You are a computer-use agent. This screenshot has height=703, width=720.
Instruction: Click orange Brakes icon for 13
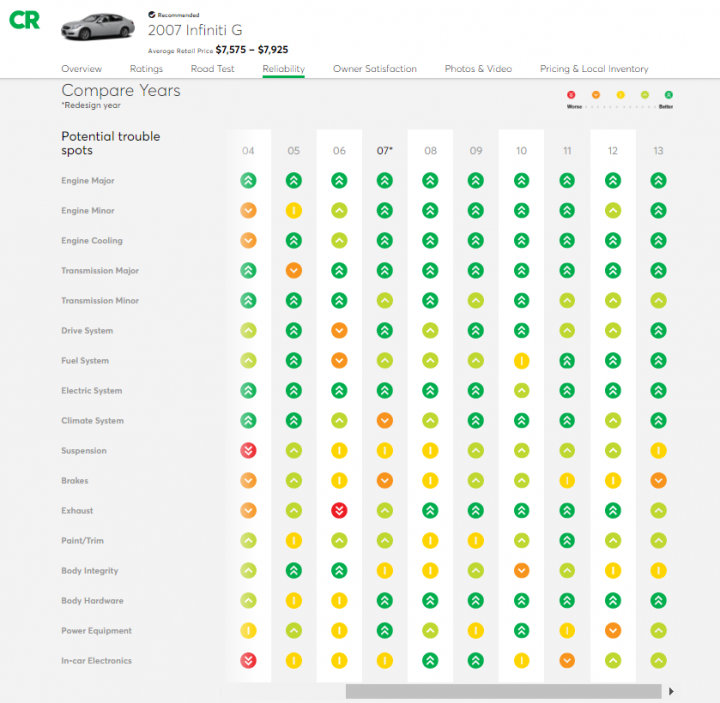658,480
